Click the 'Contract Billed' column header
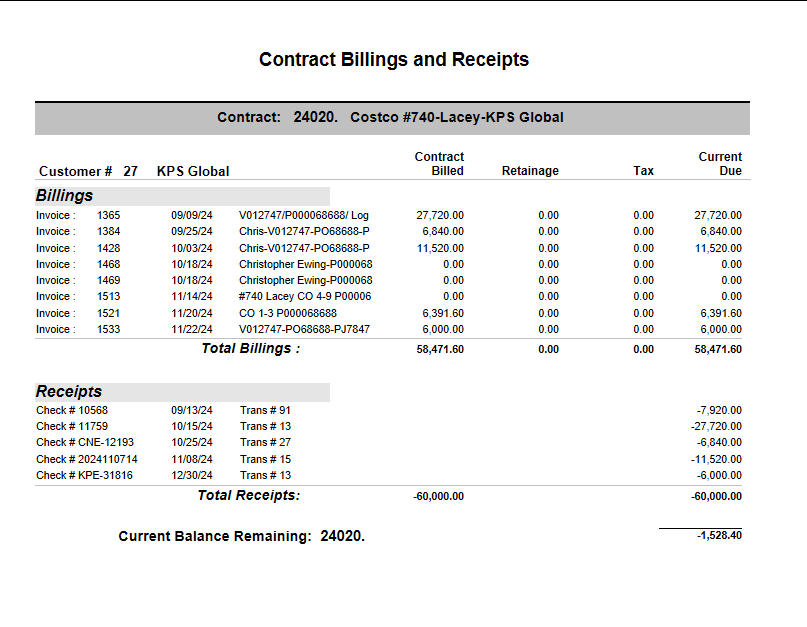The image size is (807, 627). (440, 164)
